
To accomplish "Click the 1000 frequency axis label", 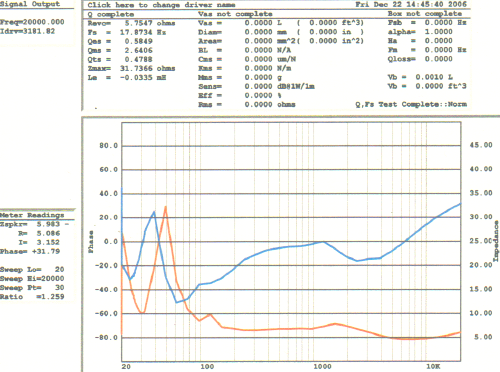I will (322, 366).
